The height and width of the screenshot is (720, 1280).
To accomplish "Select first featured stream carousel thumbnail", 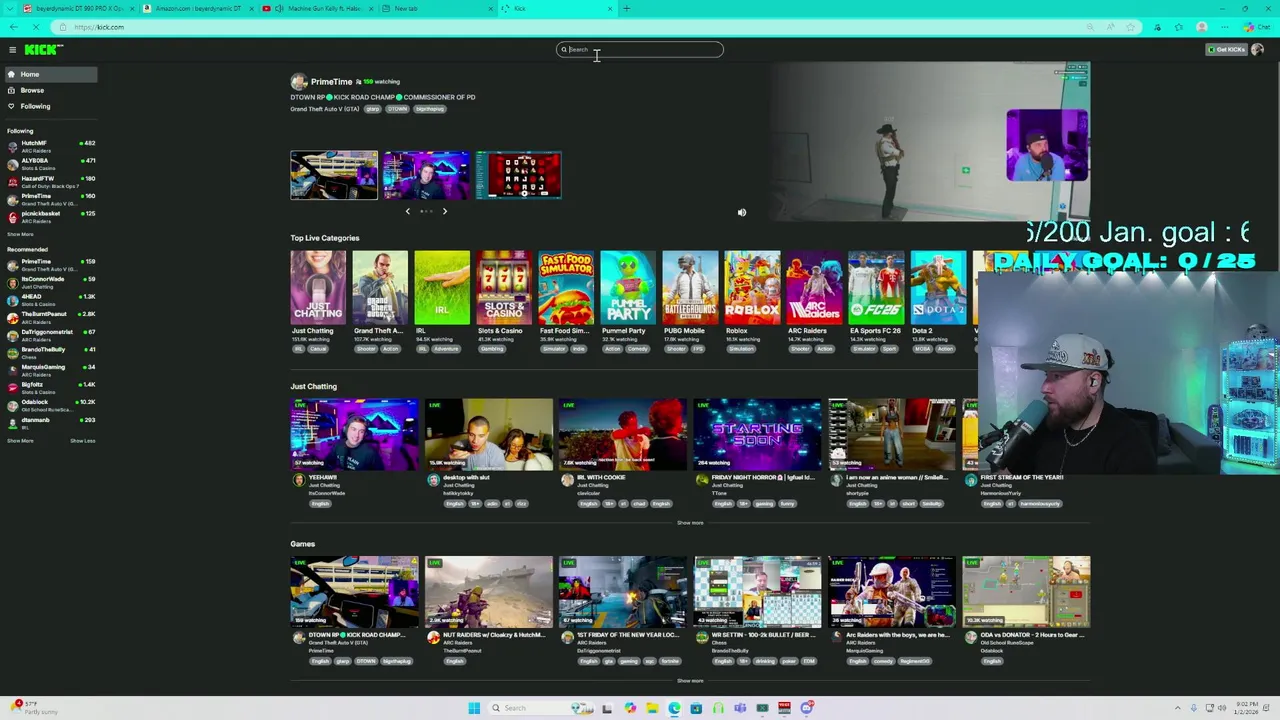I will (x=334, y=175).
